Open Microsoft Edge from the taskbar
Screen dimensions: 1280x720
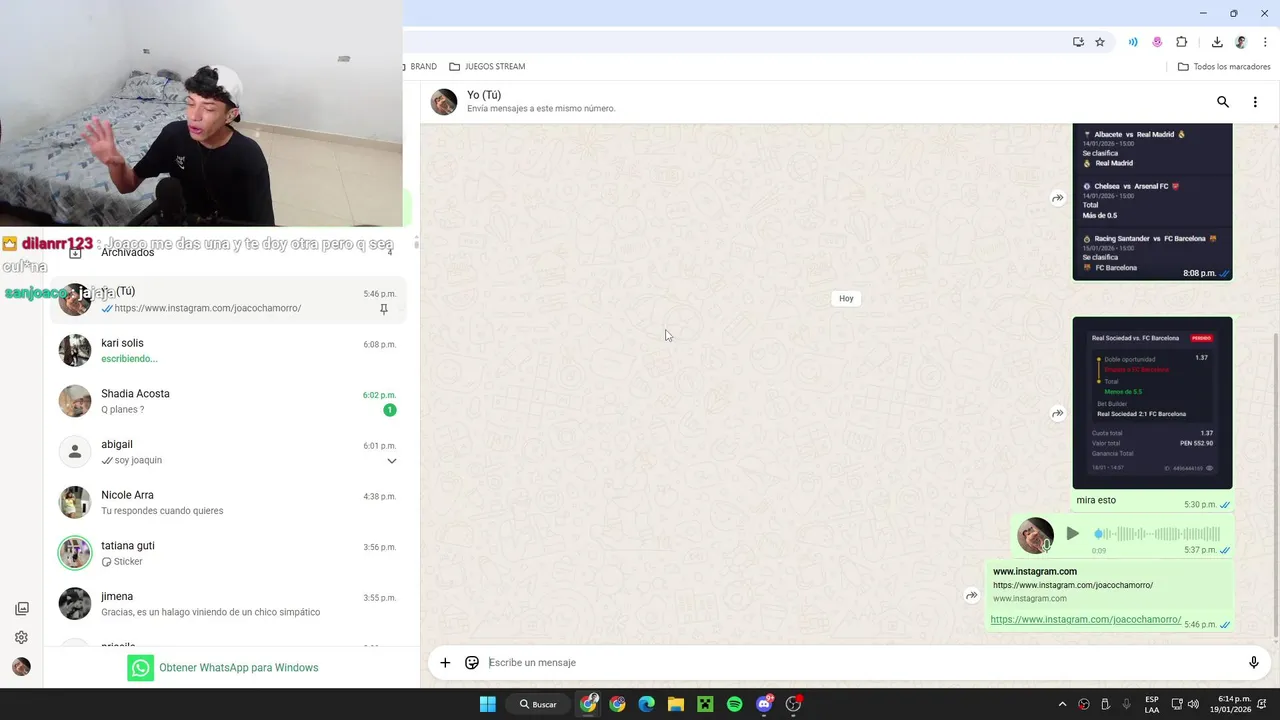[647, 704]
